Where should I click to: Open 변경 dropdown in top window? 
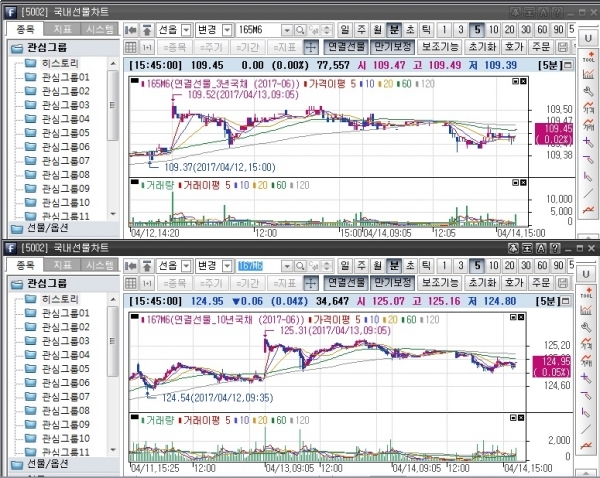[227, 30]
